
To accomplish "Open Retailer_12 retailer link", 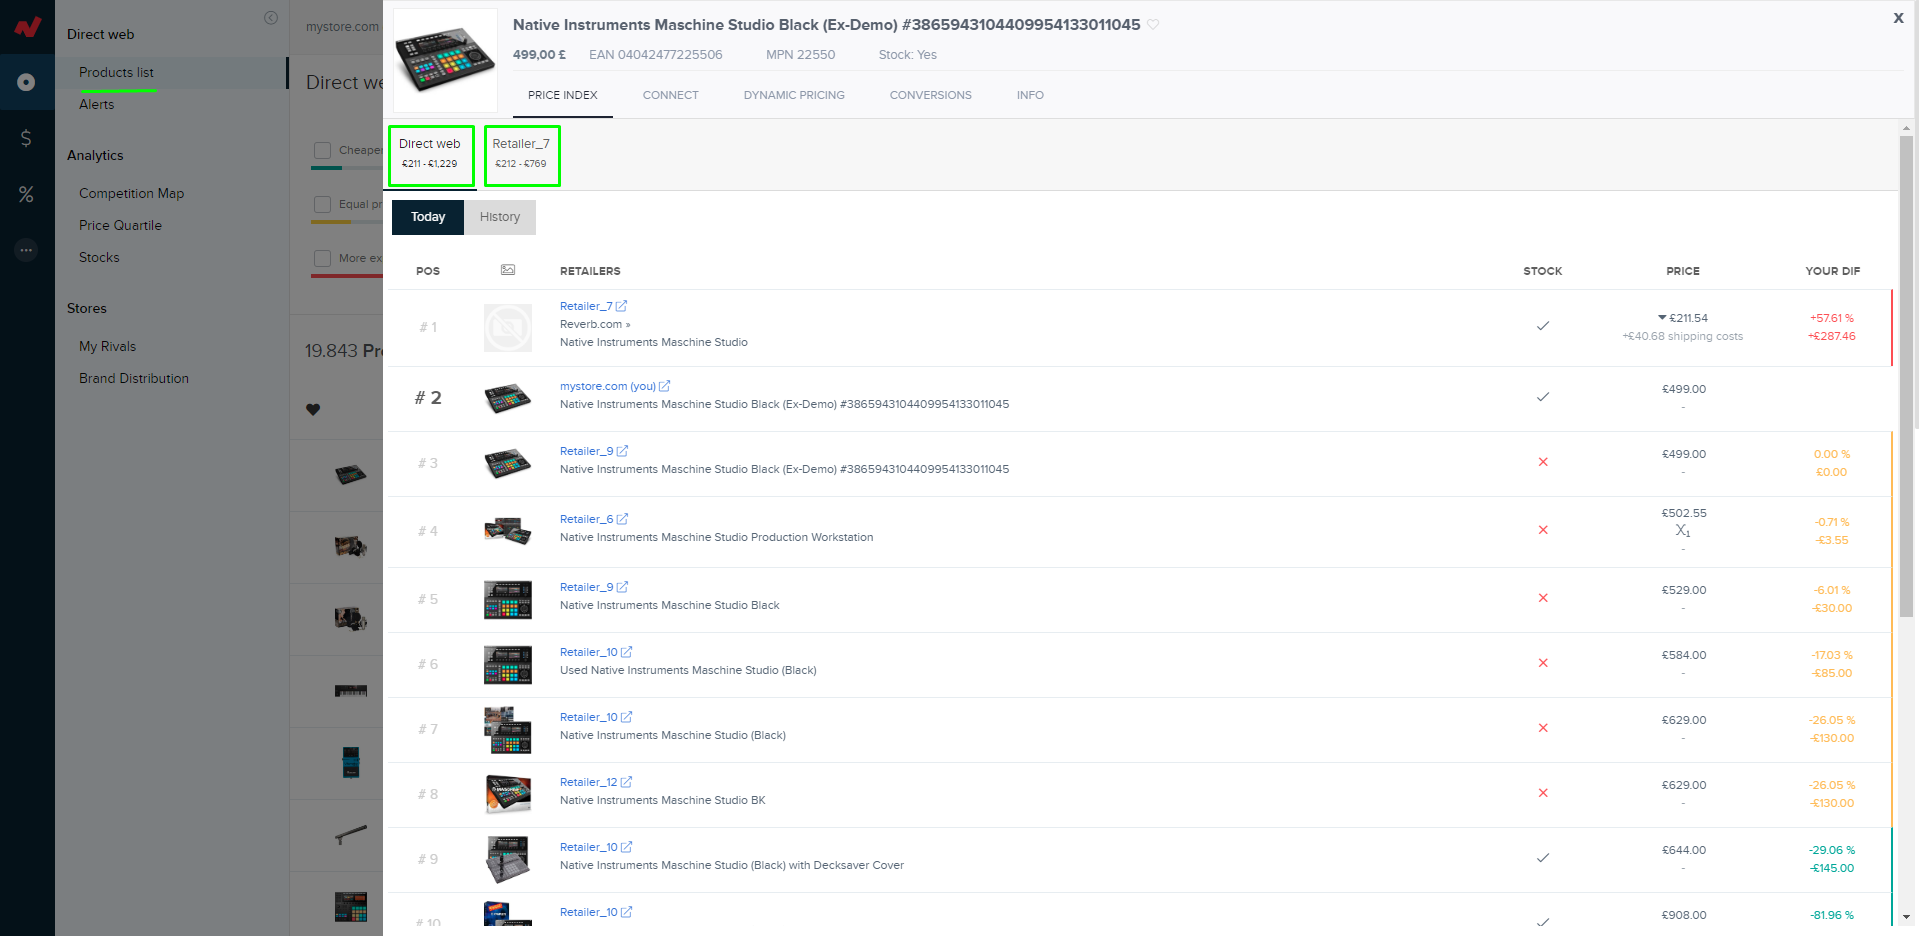I will (x=589, y=782).
